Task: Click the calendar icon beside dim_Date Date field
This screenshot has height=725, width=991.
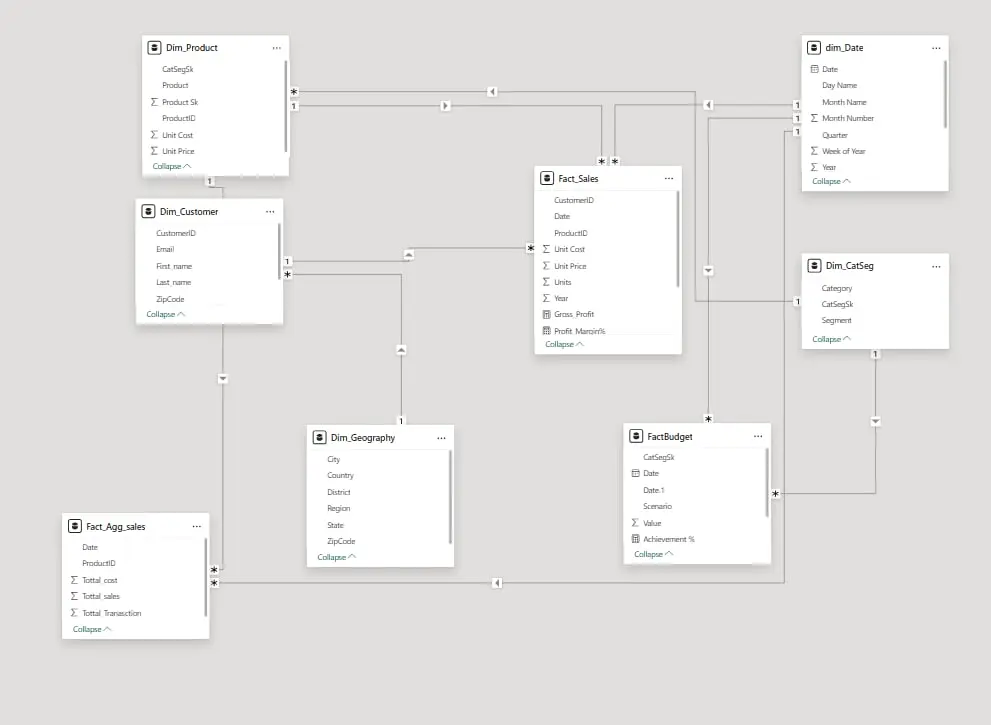Action: pyautogui.click(x=814, y=69)
